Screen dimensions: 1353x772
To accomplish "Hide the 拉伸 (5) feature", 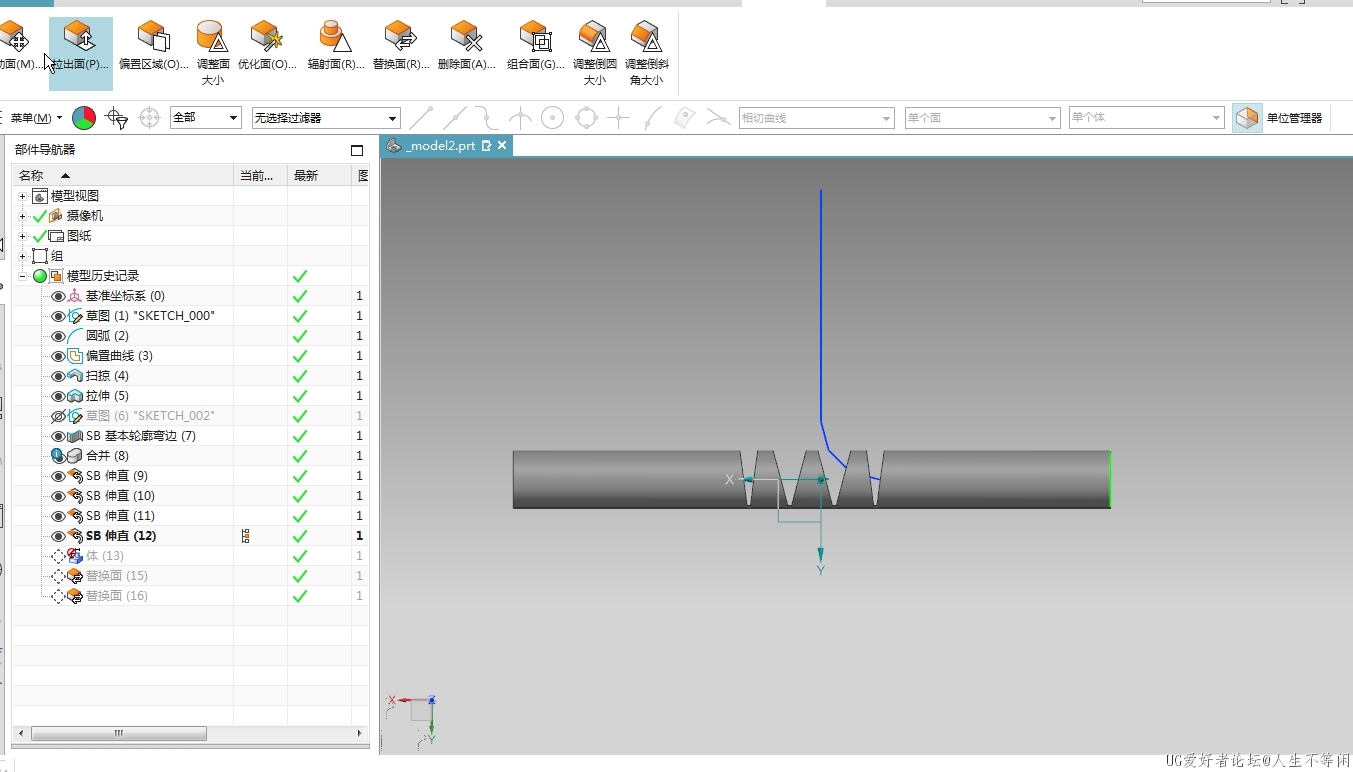I will (58, 396).
